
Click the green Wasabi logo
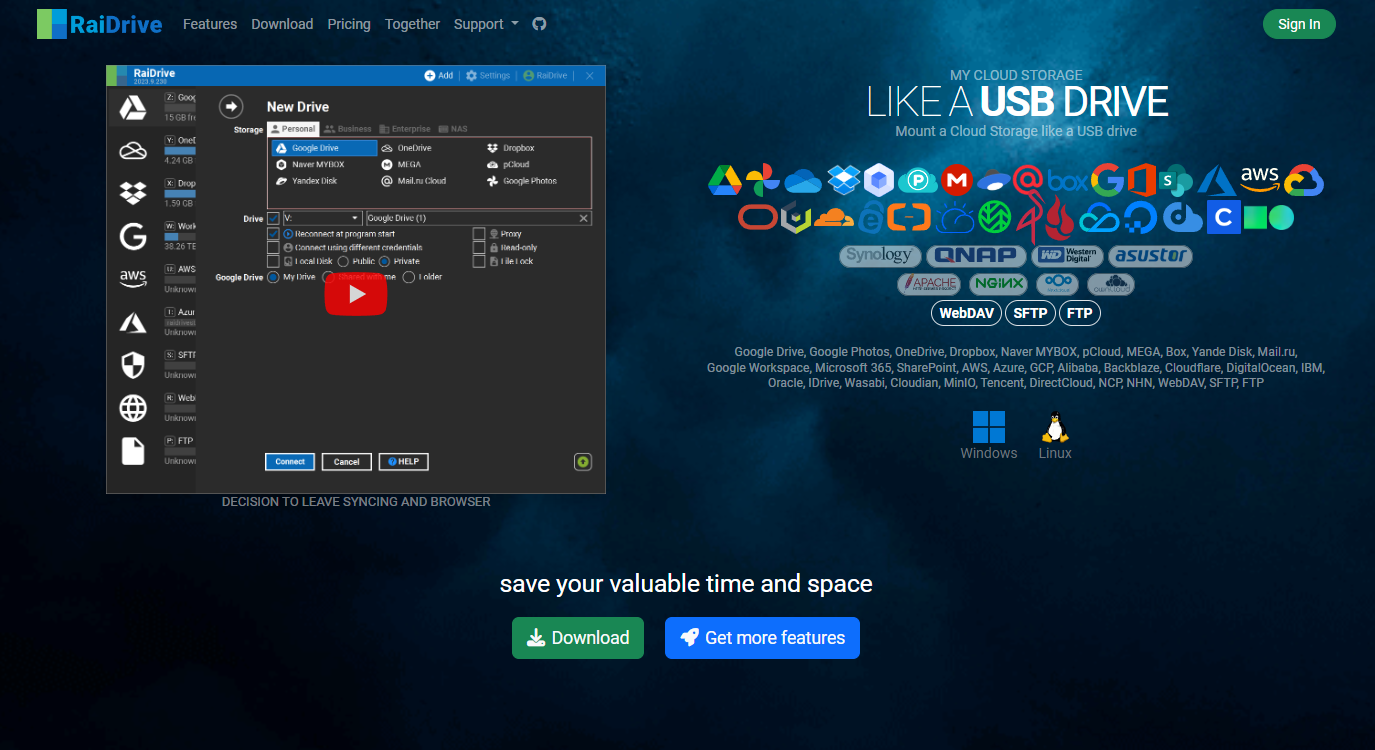[994, 217]
